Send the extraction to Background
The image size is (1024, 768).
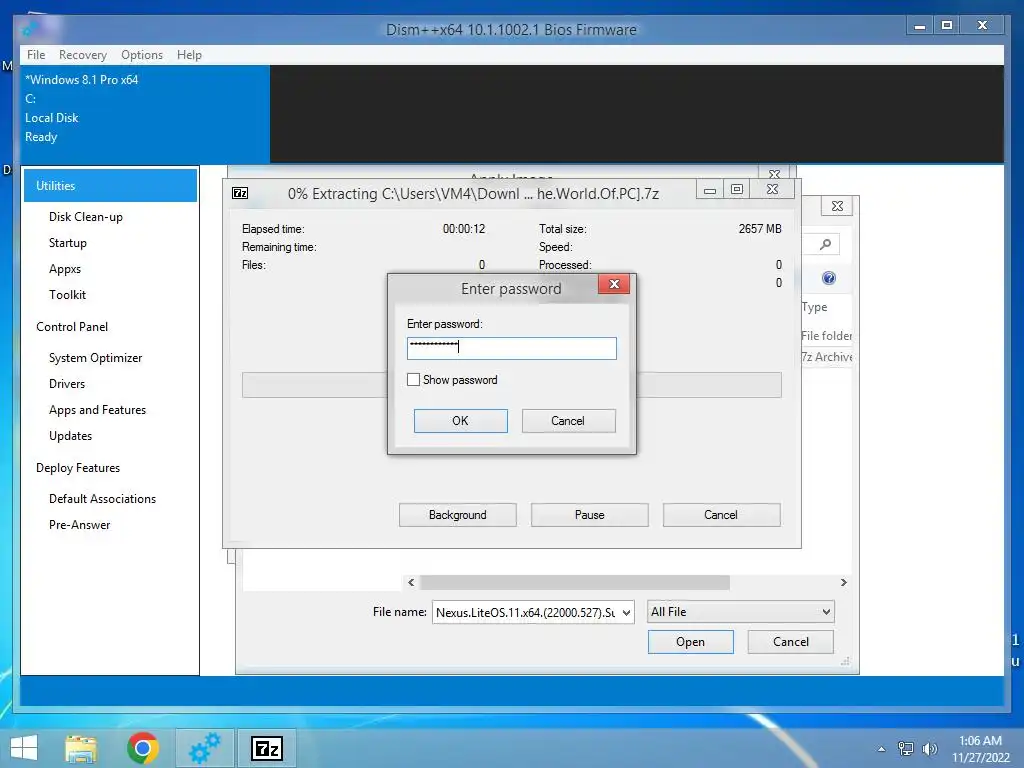tap(458, 515)
